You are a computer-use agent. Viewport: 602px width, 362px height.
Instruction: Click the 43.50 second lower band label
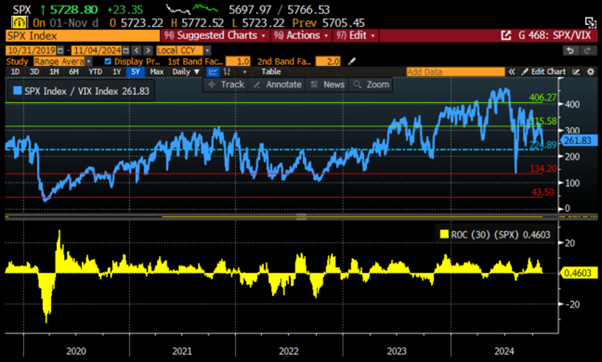click(x=543, y=192)
